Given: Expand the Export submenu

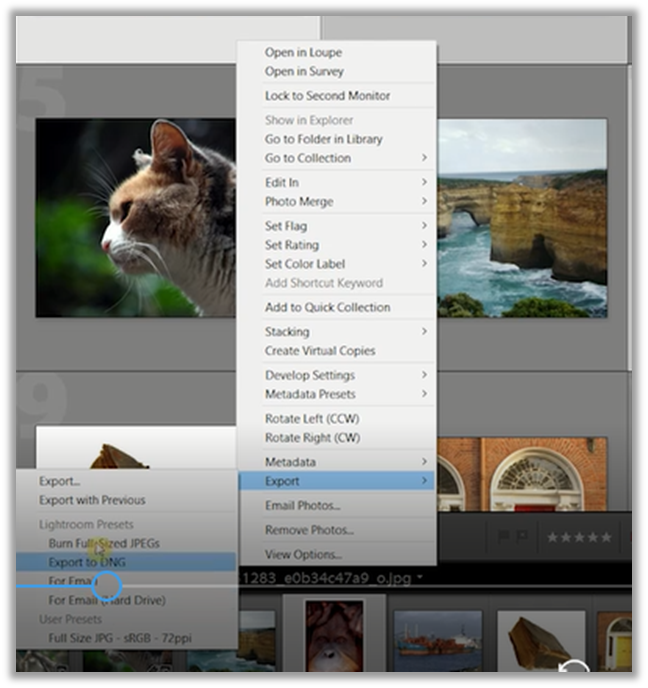Looking at the screenshot, I should tap(336, 481).
